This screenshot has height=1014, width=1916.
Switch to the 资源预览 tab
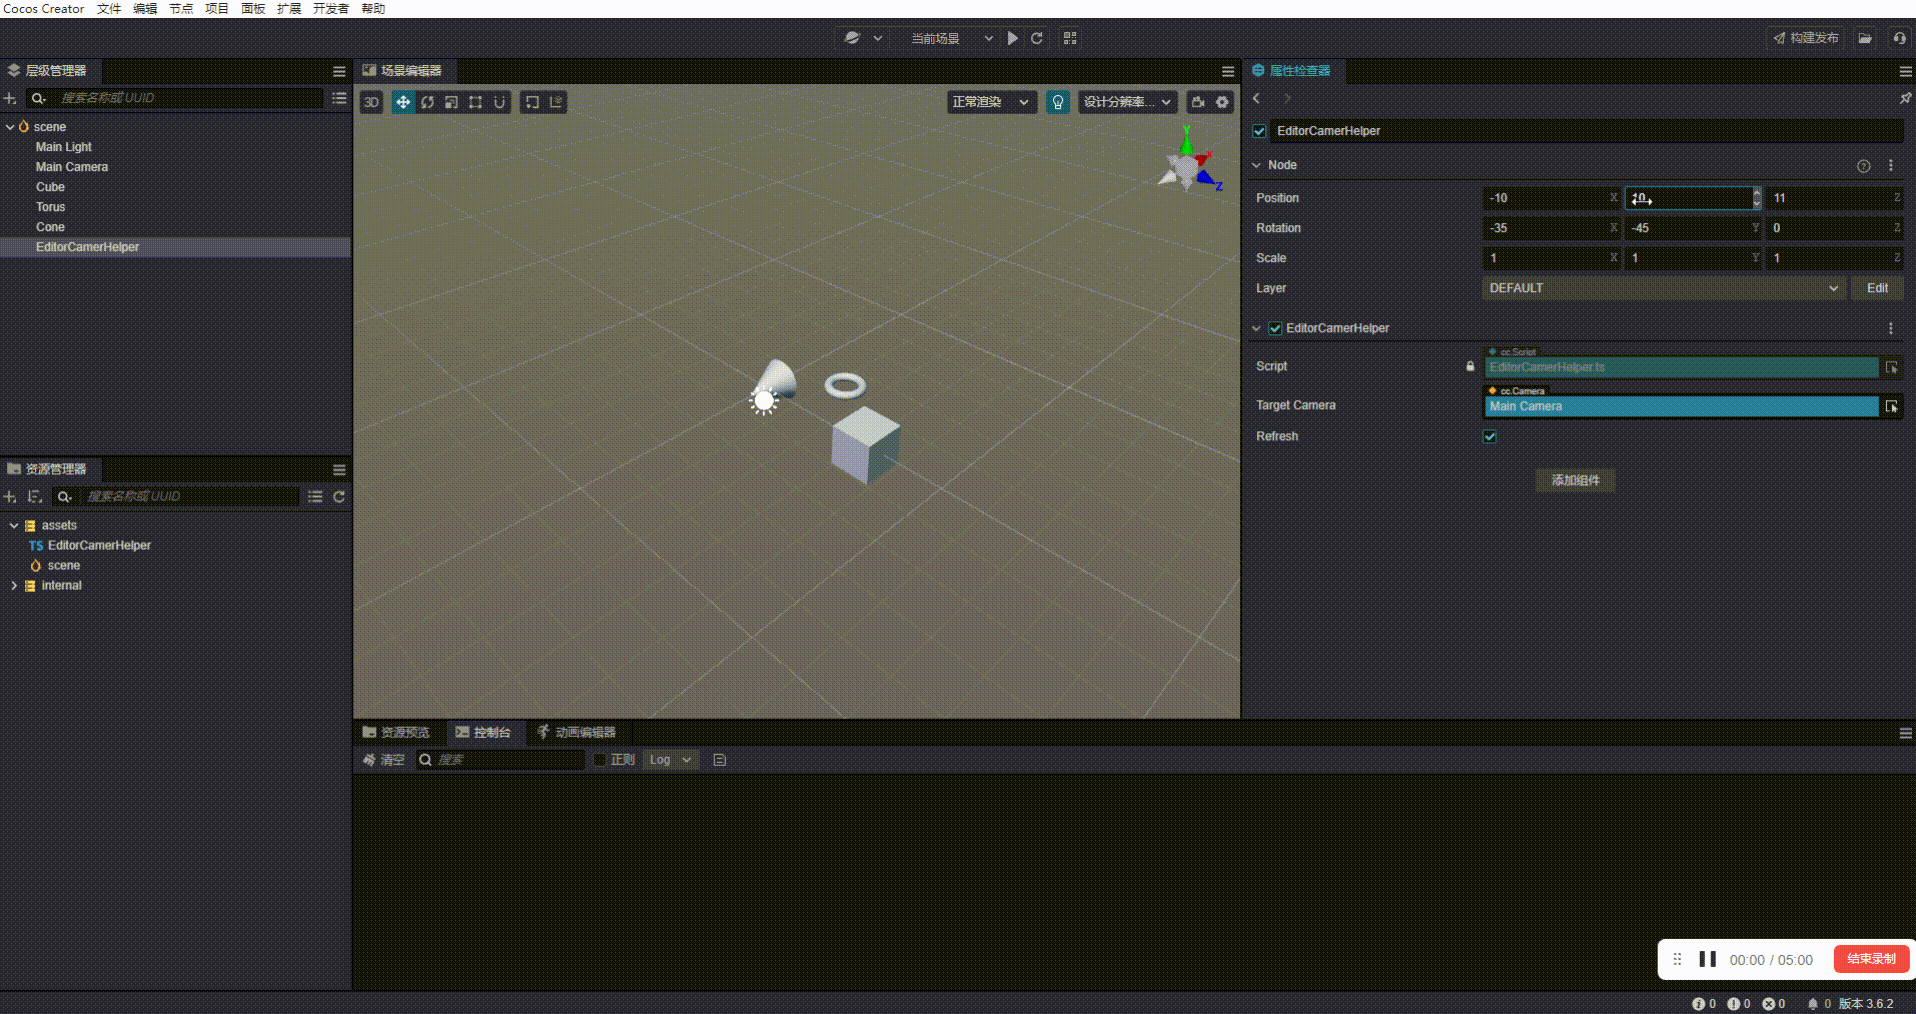point(396,733)
